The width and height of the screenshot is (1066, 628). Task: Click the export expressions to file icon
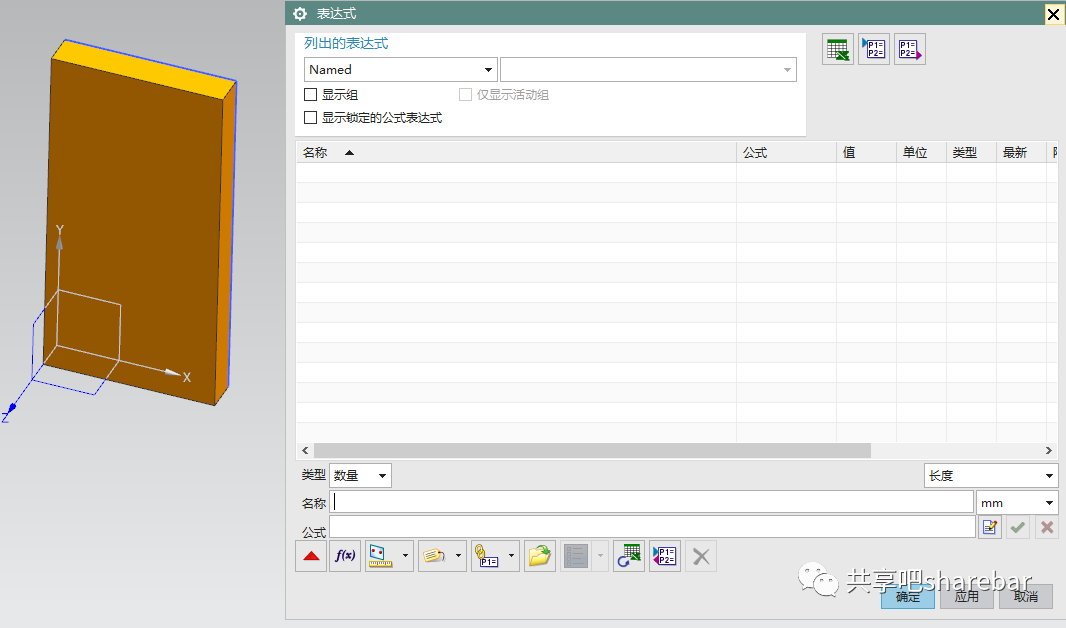[x=910, y=50]
